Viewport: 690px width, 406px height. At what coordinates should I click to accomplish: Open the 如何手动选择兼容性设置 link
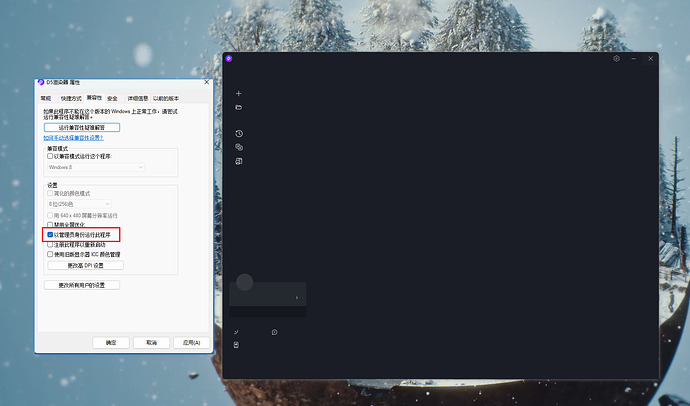[74, 138]
